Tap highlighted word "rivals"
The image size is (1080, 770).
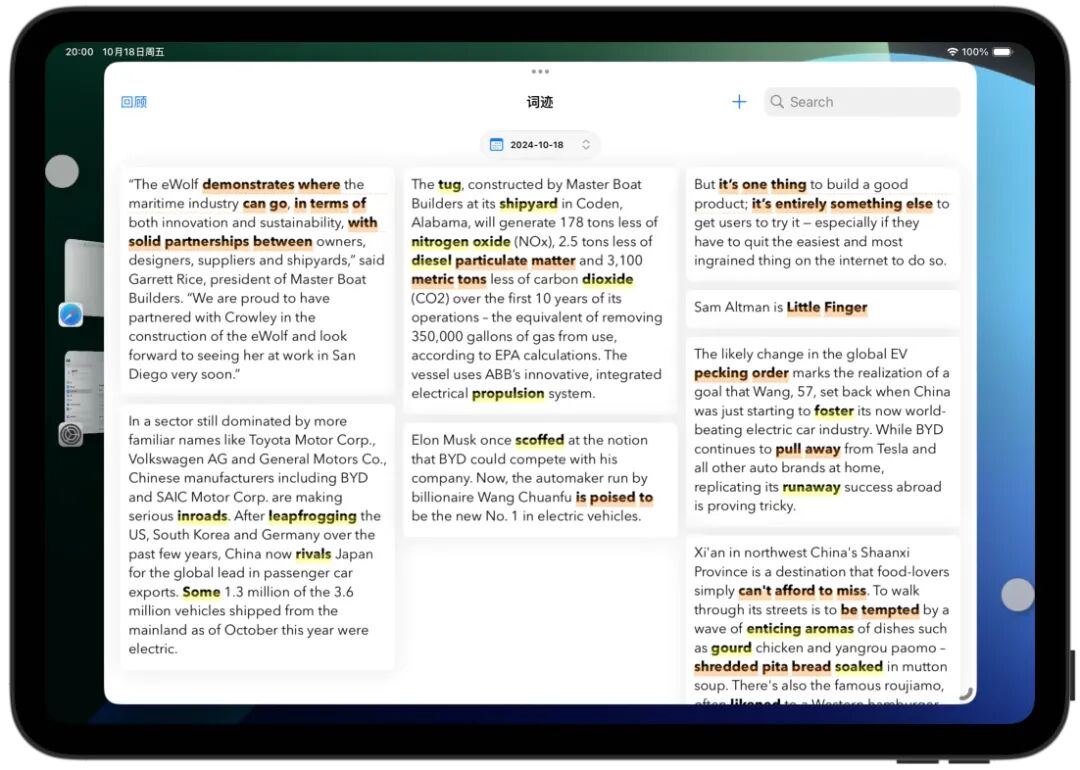pos(313,554)
